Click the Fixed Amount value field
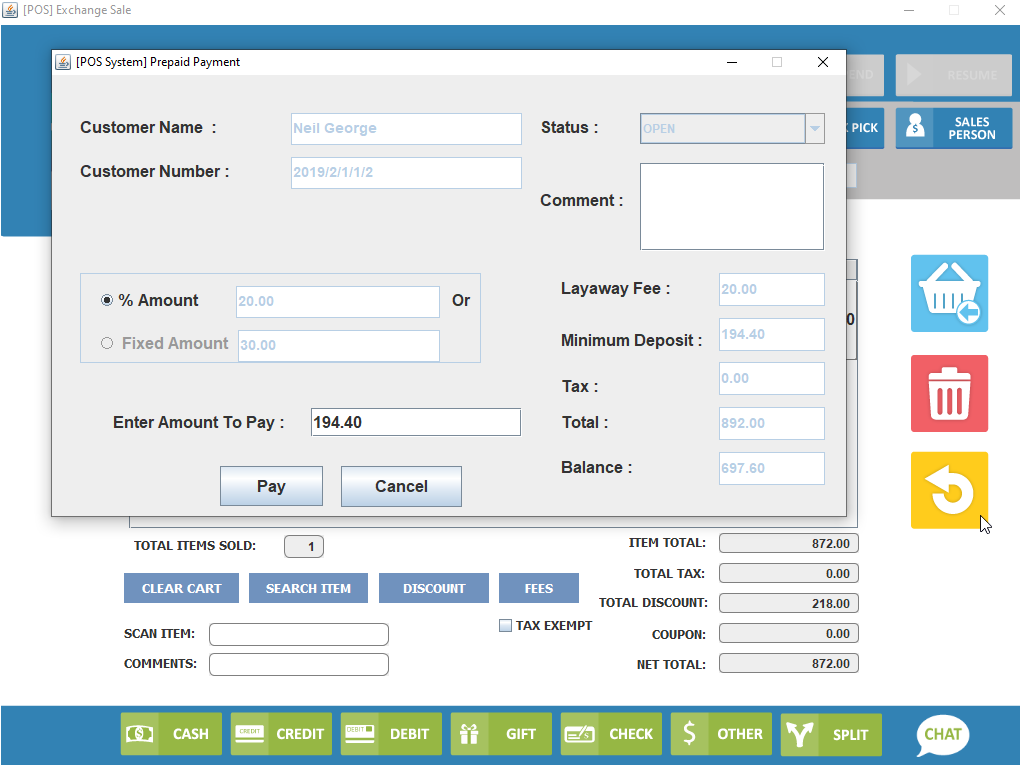 [x=338, y=345]
